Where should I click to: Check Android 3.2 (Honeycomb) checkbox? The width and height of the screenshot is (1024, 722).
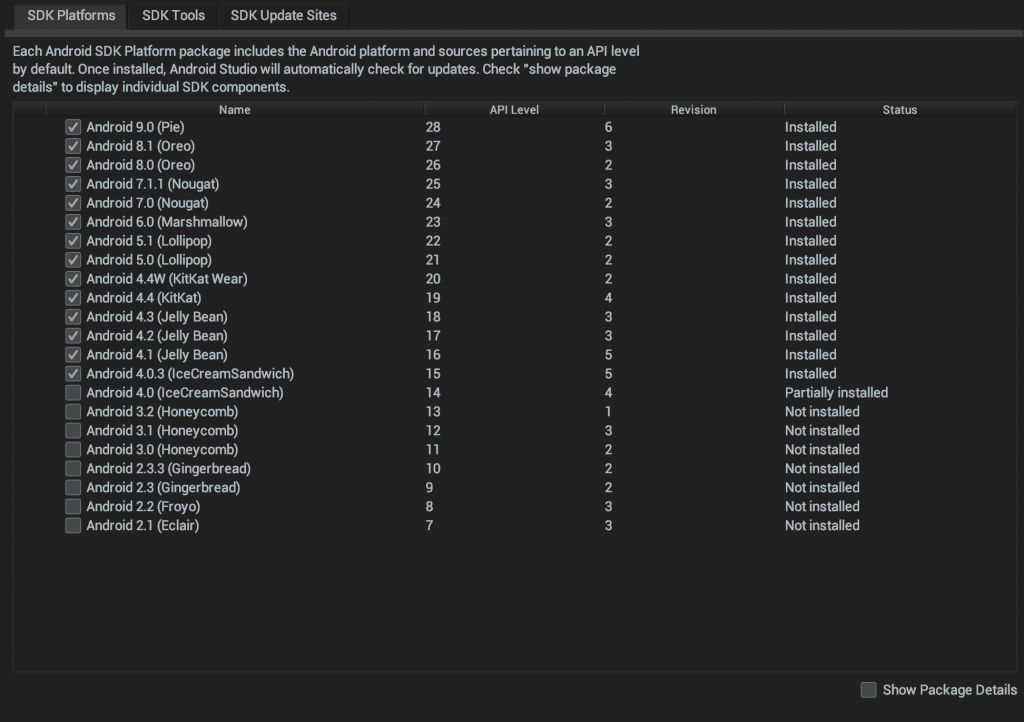[x=72, y=411]
